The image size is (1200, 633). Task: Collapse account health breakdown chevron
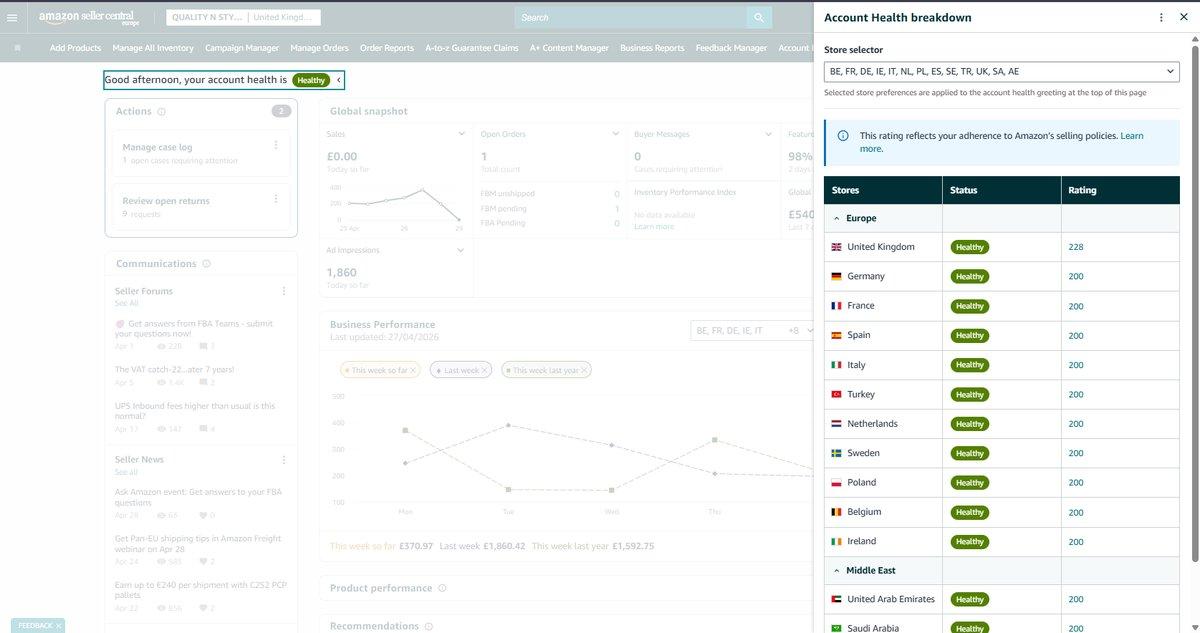[x=338, y=80]
